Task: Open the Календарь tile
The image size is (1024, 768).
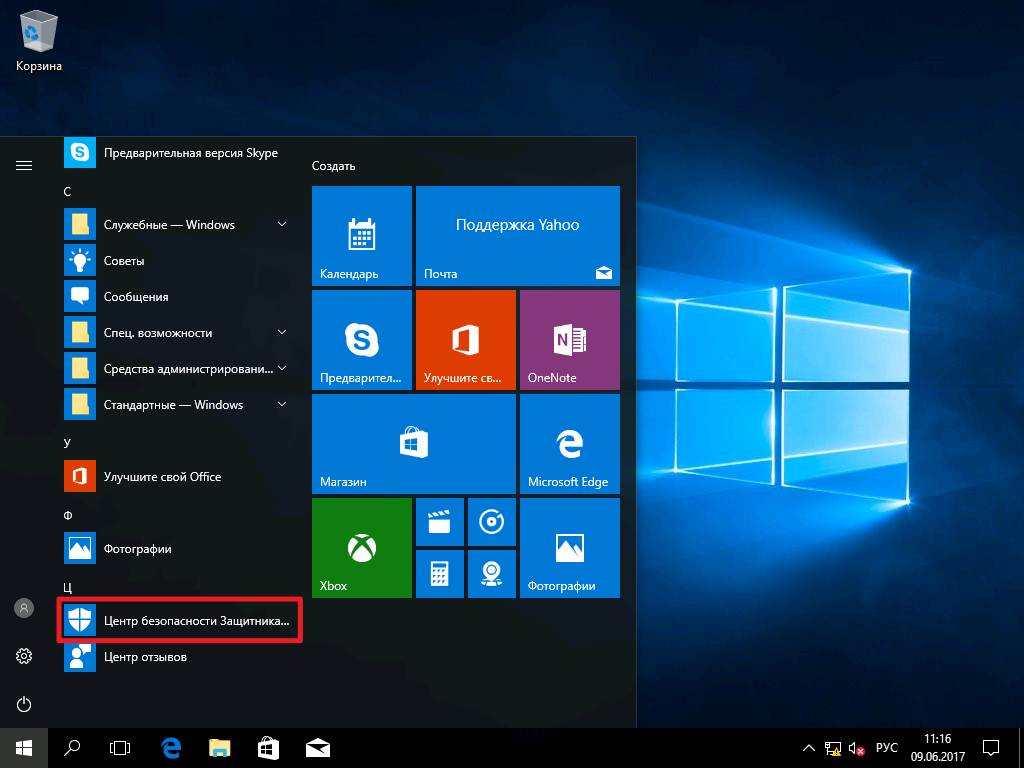Action: point(362,236)
